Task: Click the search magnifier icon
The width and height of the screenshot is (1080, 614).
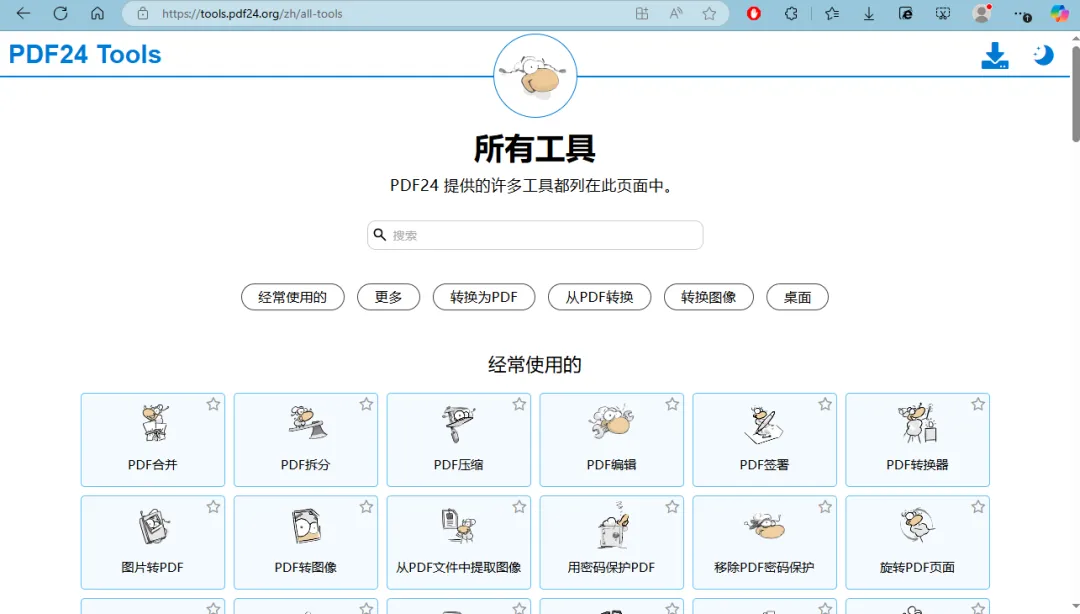Action: pos(380,235)
